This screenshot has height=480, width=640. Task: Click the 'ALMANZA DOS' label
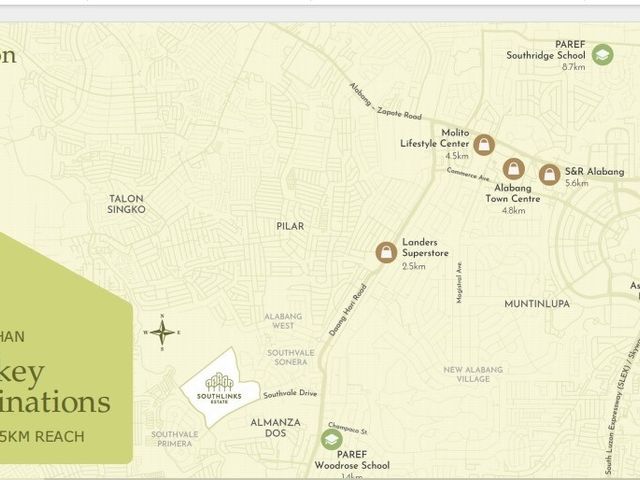(x=276, y=428)
